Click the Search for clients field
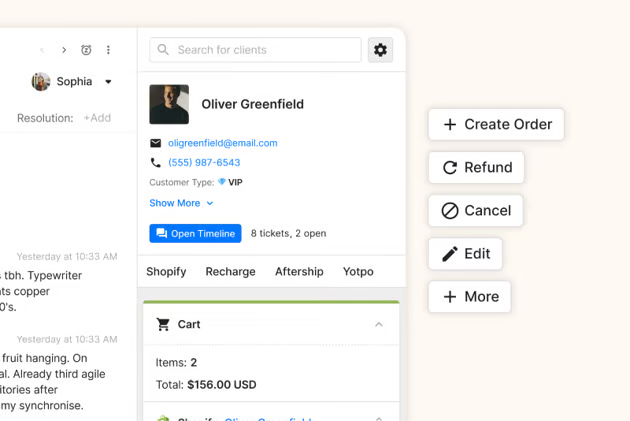 [264, 50]
